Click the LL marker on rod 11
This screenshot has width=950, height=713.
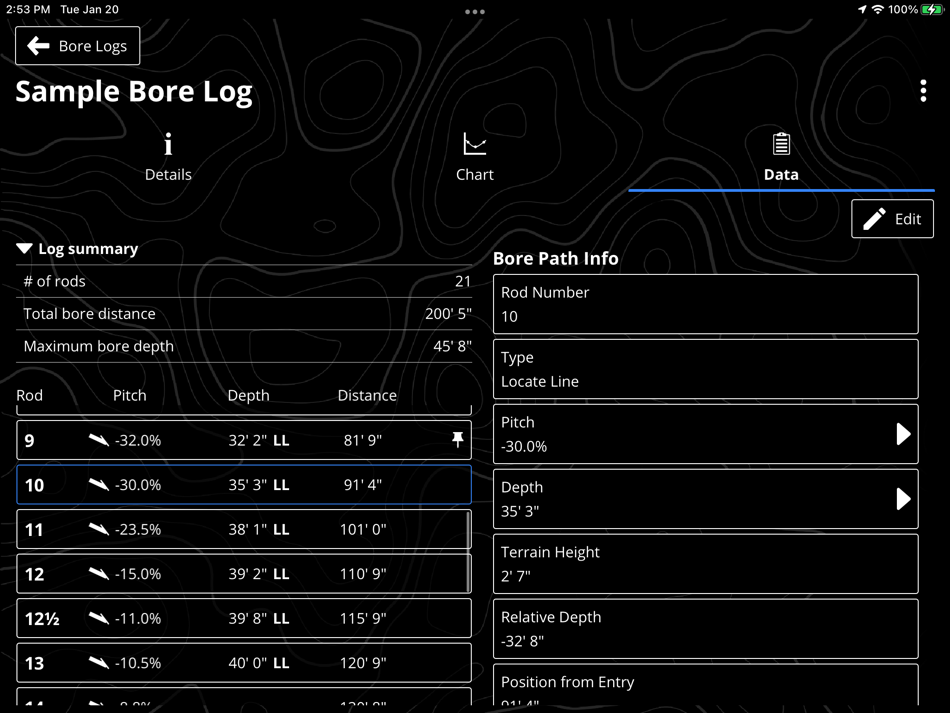pos(281,529)
